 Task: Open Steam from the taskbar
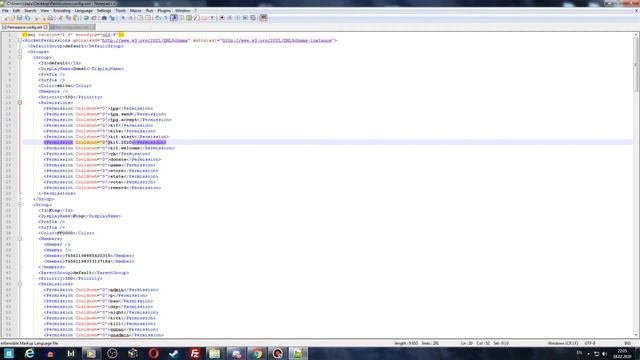point(174,353)
